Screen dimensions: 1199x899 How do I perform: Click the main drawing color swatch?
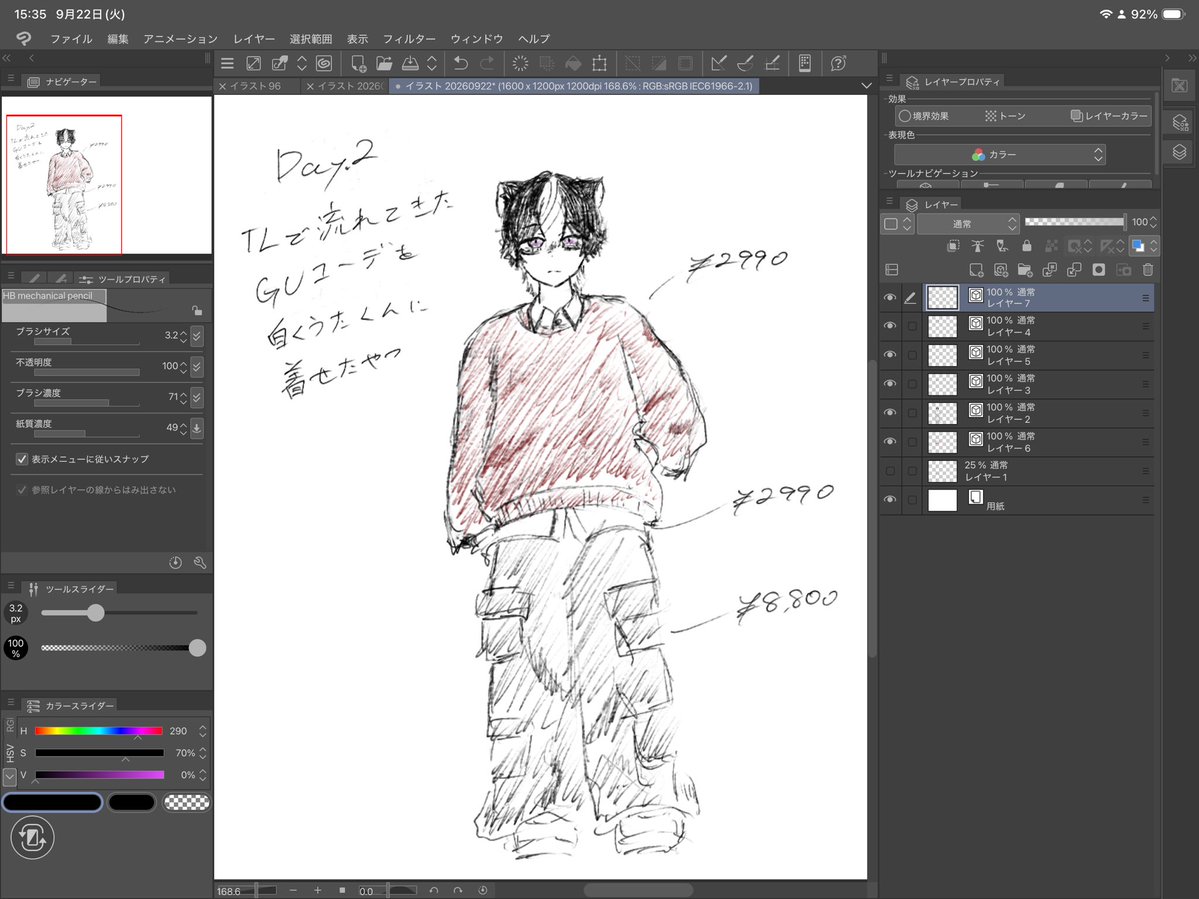(52, 802)
